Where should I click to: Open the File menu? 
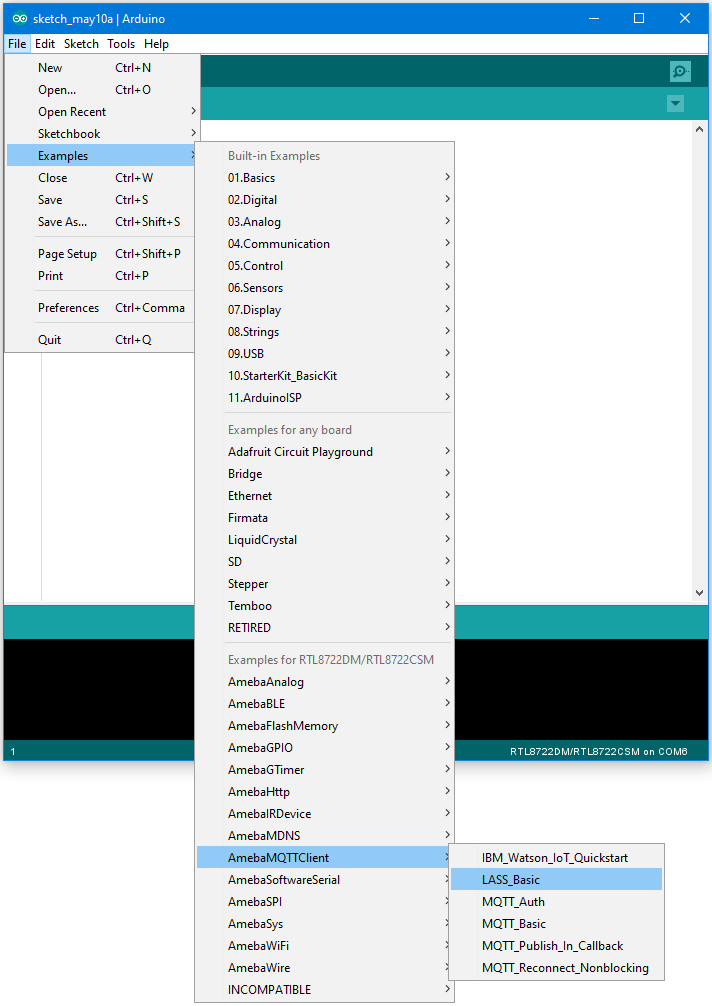tap(17, 44)
